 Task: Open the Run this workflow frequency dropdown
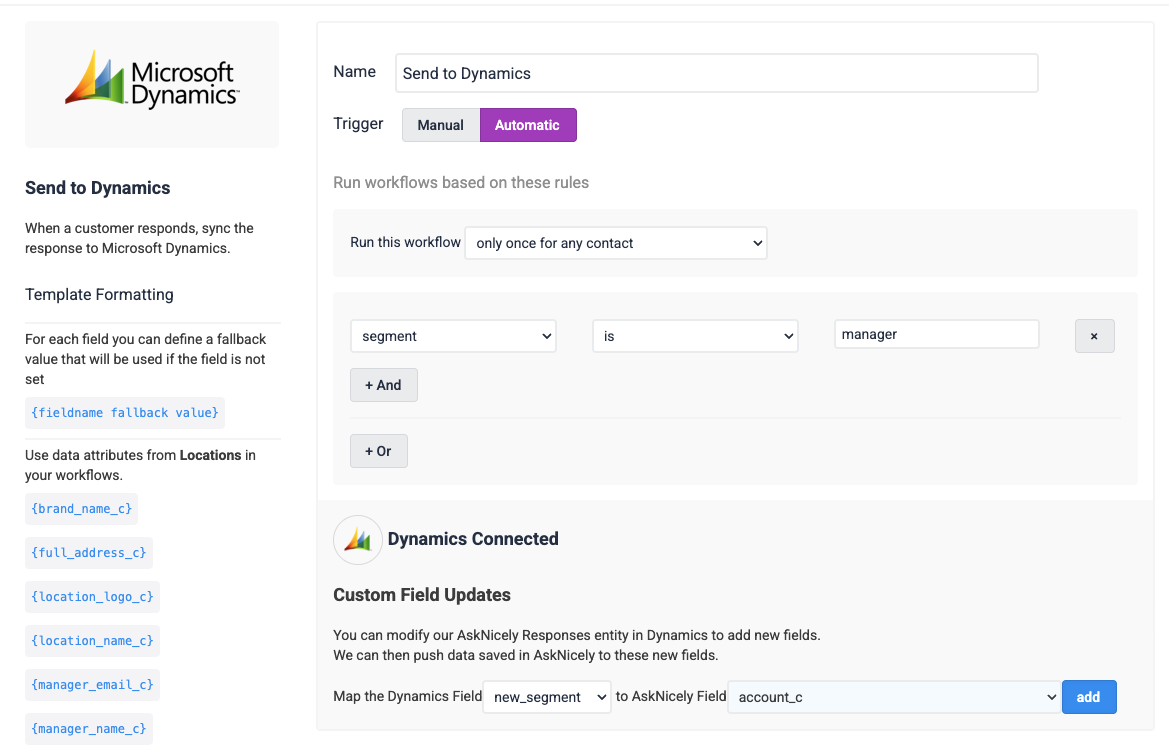[x=616, y=243]
